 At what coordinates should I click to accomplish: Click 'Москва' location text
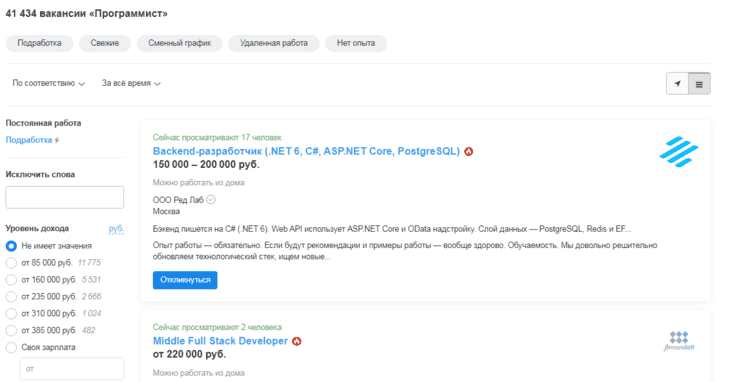[166, 212]
